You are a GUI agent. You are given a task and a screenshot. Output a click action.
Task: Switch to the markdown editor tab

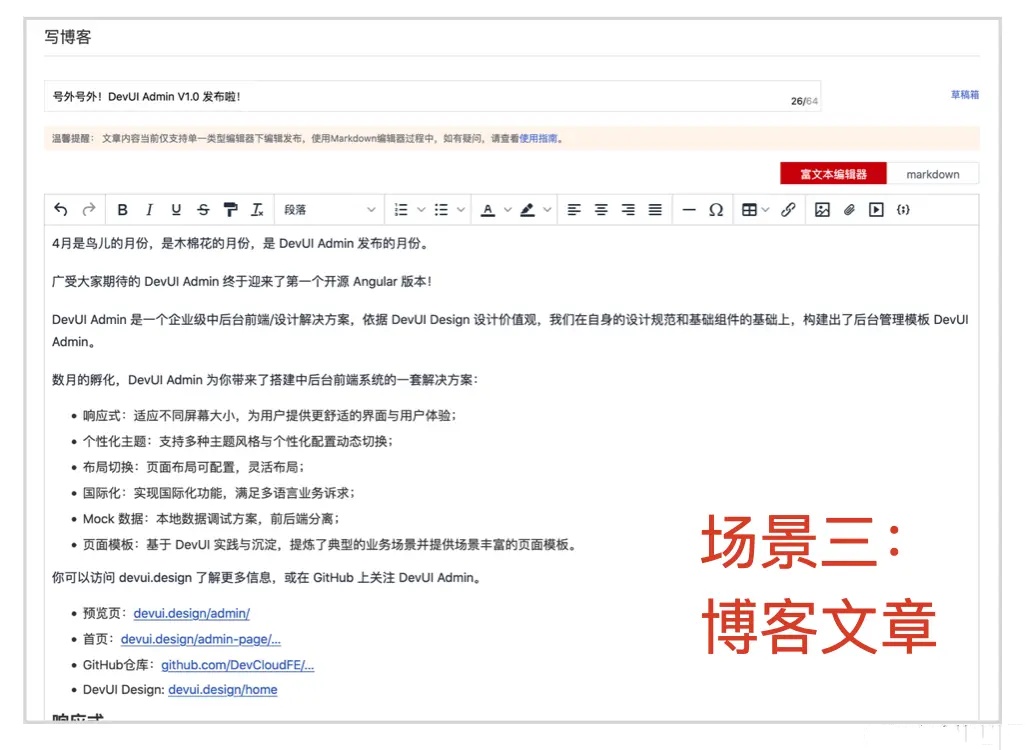click(x=932, y=174)
